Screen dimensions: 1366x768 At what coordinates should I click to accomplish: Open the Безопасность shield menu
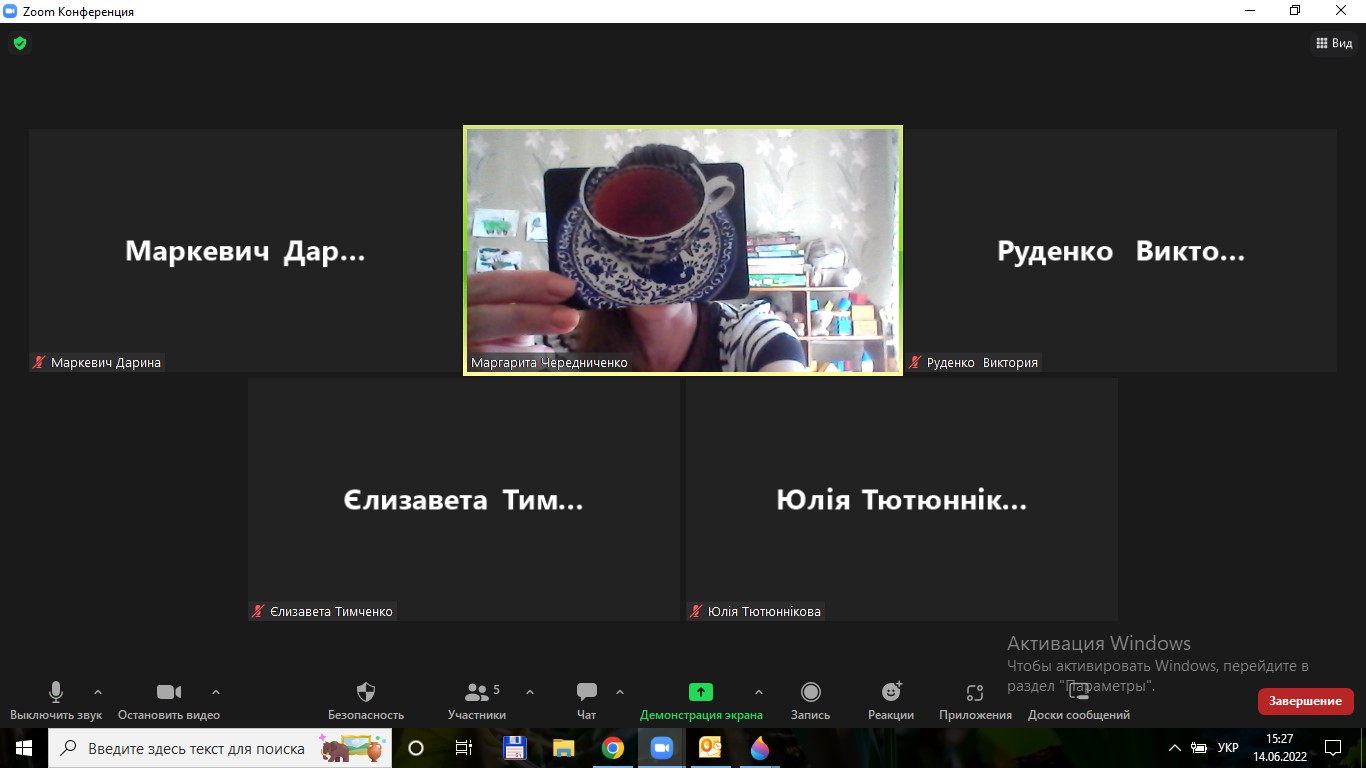point(366,700)
